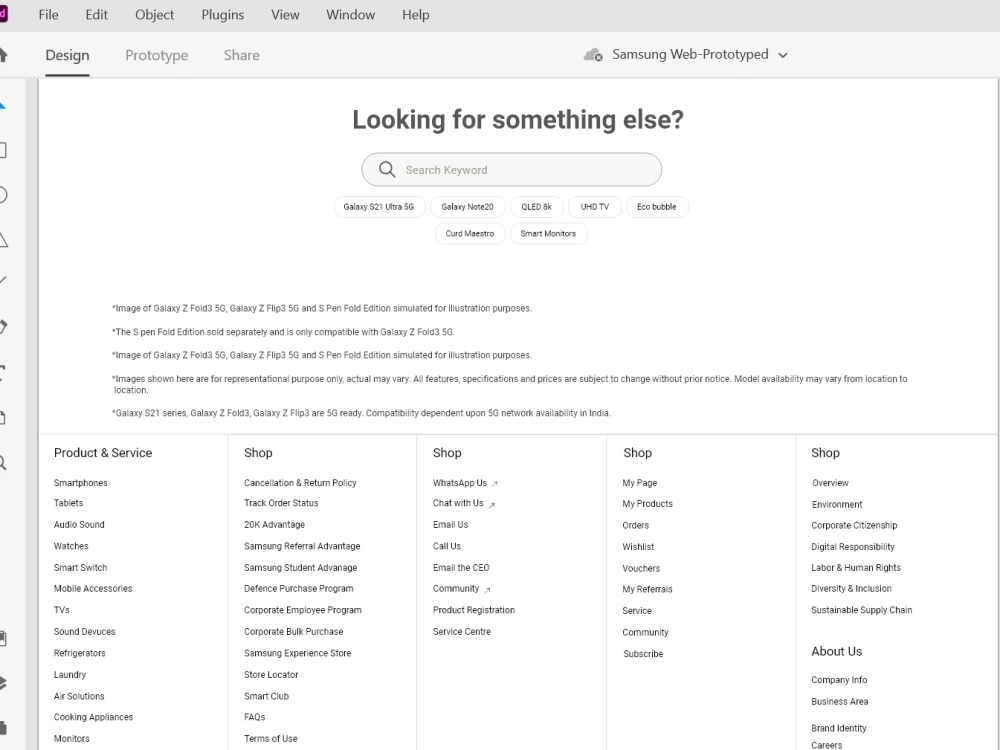Click the Company Info link
1000x750 pixels.
pyautogui.click(x=839, y=680)
